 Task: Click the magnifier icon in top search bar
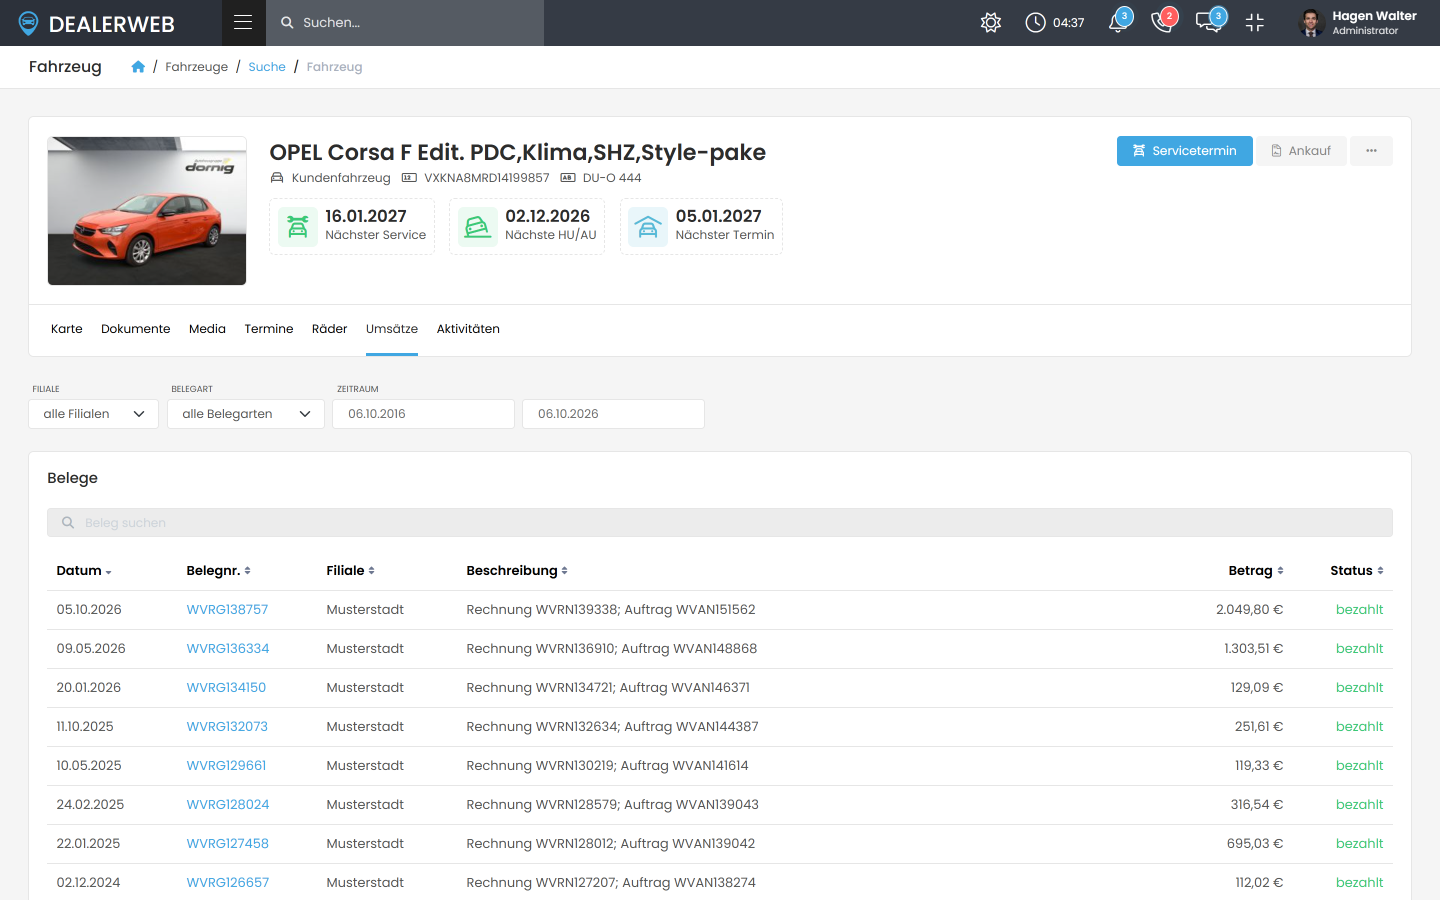(x=287, y=22)
